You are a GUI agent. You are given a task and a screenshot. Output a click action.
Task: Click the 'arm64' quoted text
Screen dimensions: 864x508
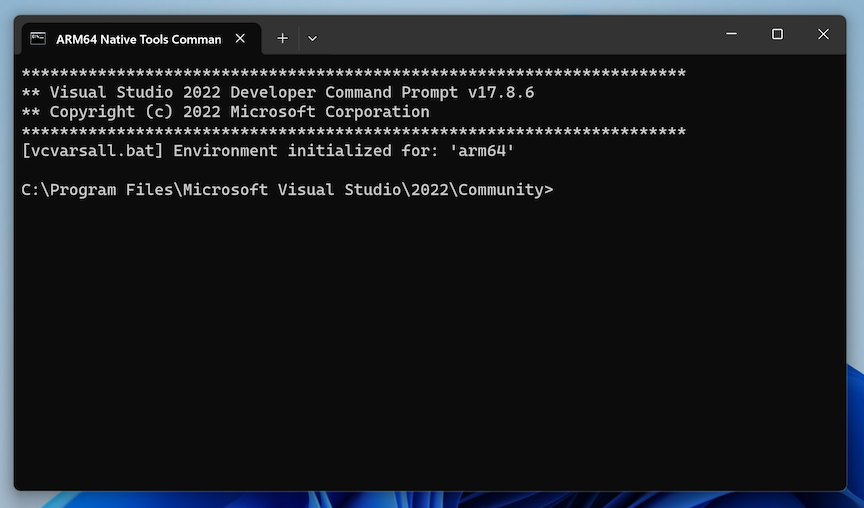(482, 151)
